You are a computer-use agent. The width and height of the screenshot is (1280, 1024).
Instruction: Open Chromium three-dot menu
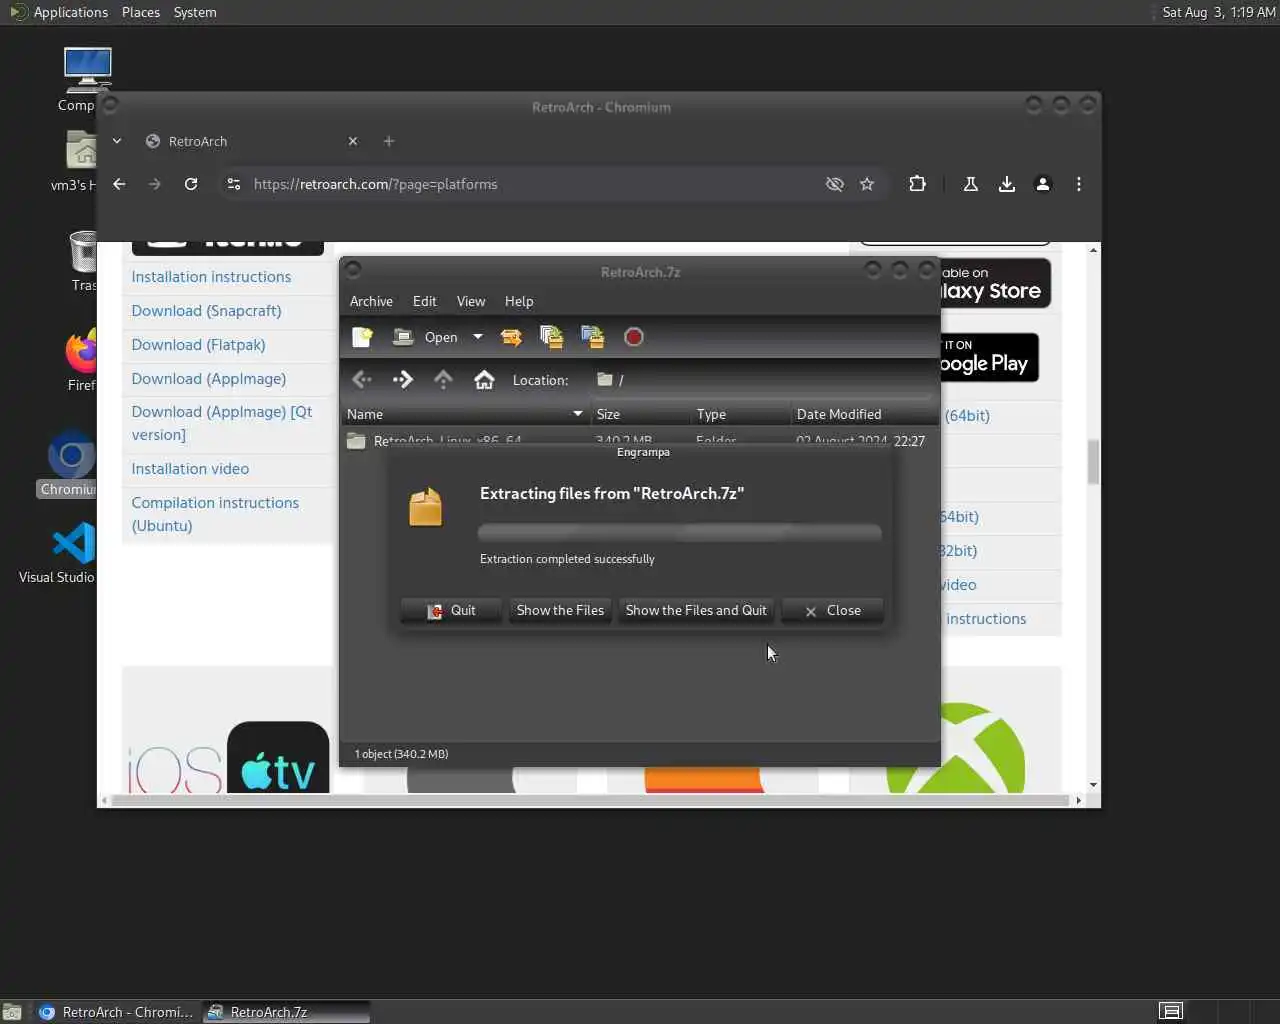[1078, 184]
